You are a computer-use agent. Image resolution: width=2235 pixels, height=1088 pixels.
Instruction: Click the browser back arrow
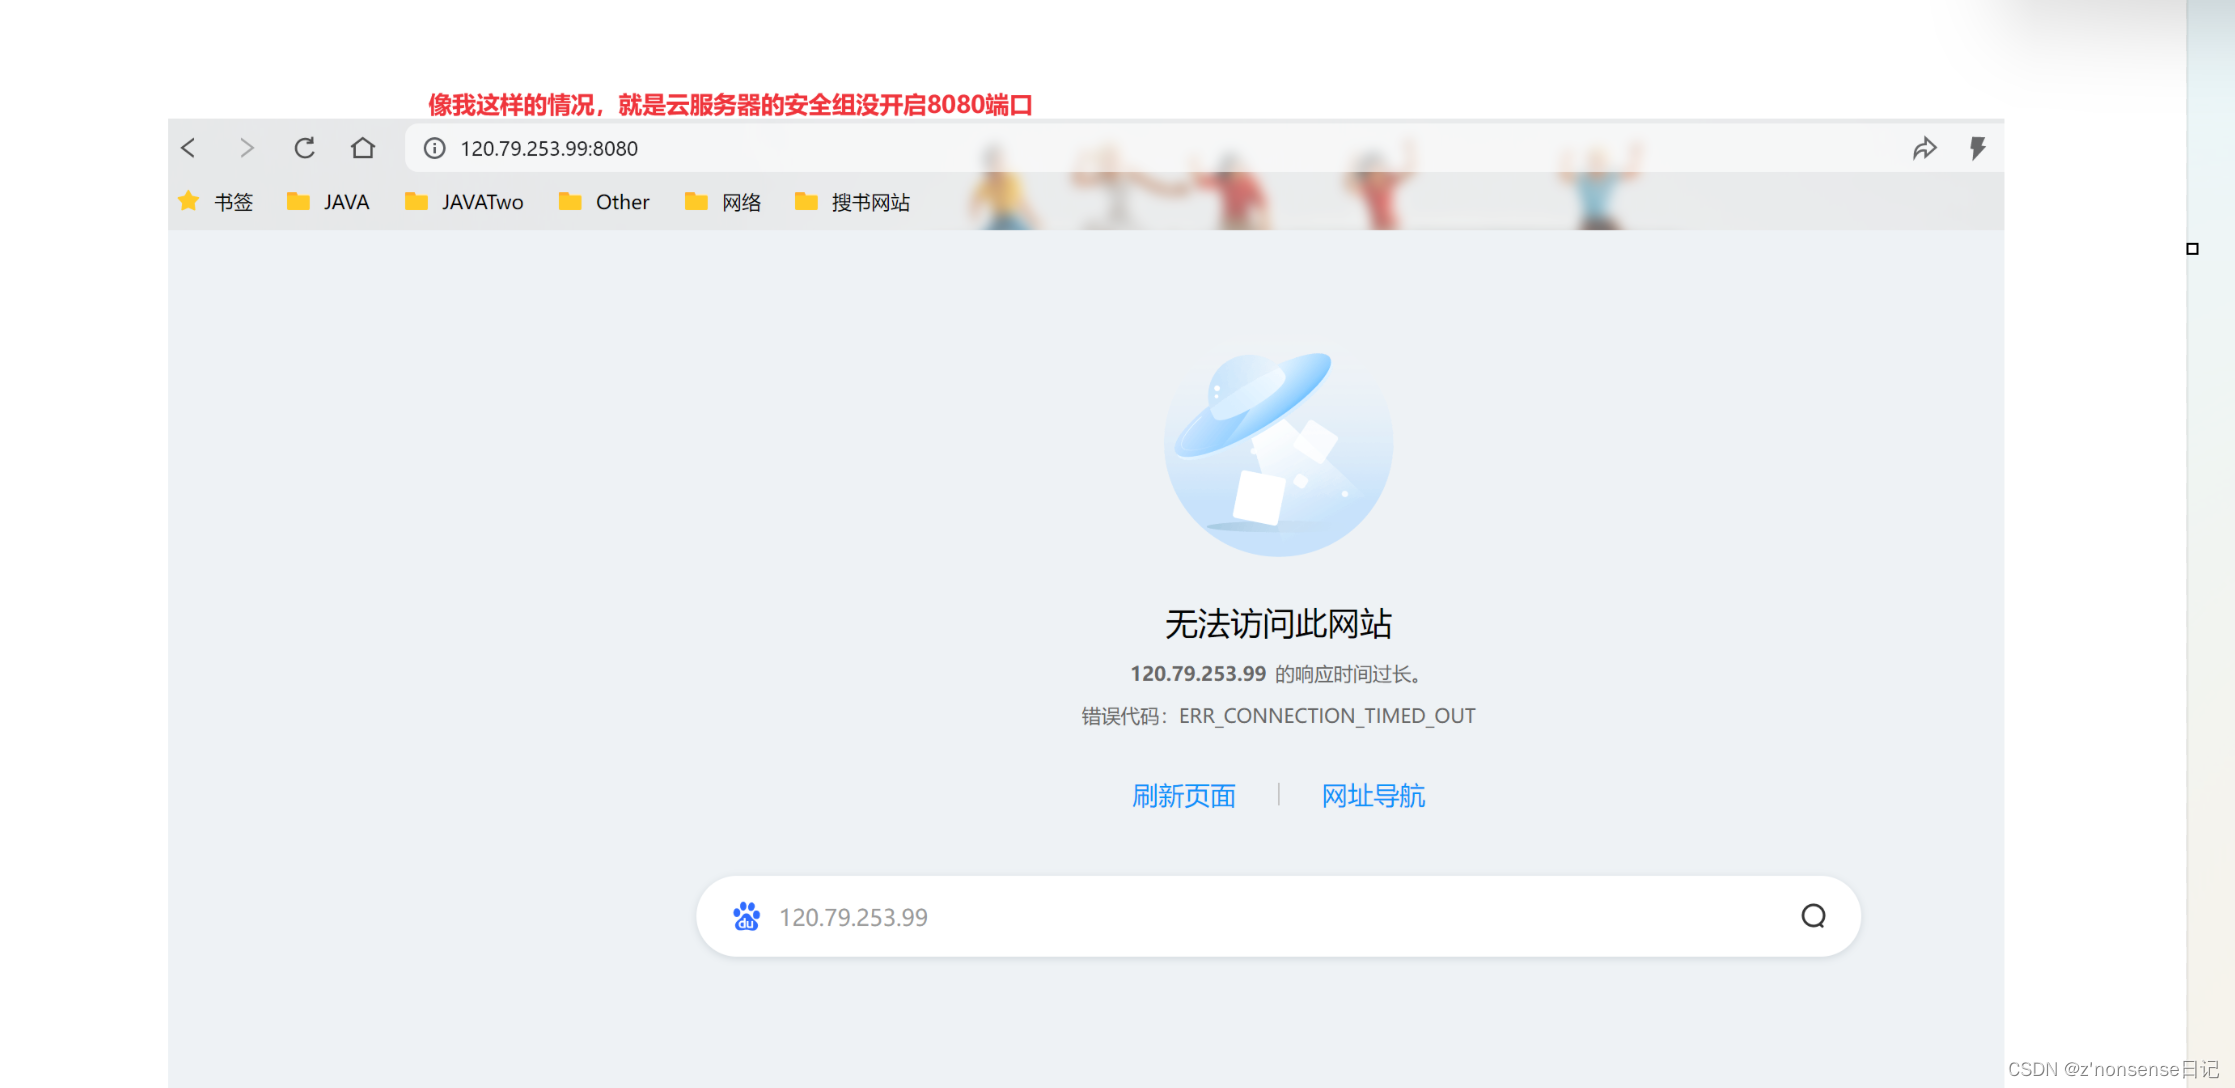click(188, 148)
